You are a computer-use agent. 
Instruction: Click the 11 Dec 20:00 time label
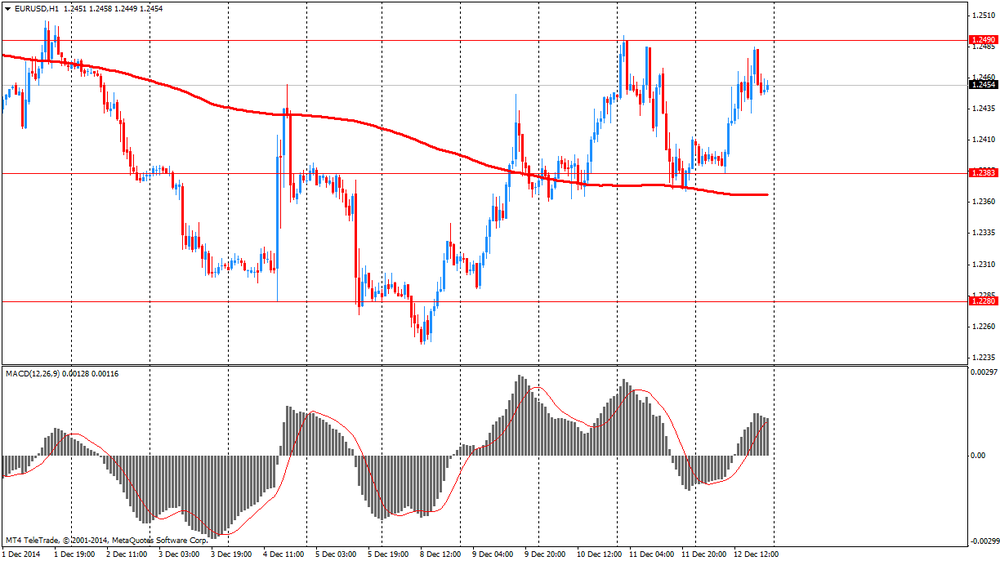tap(703, 554)
